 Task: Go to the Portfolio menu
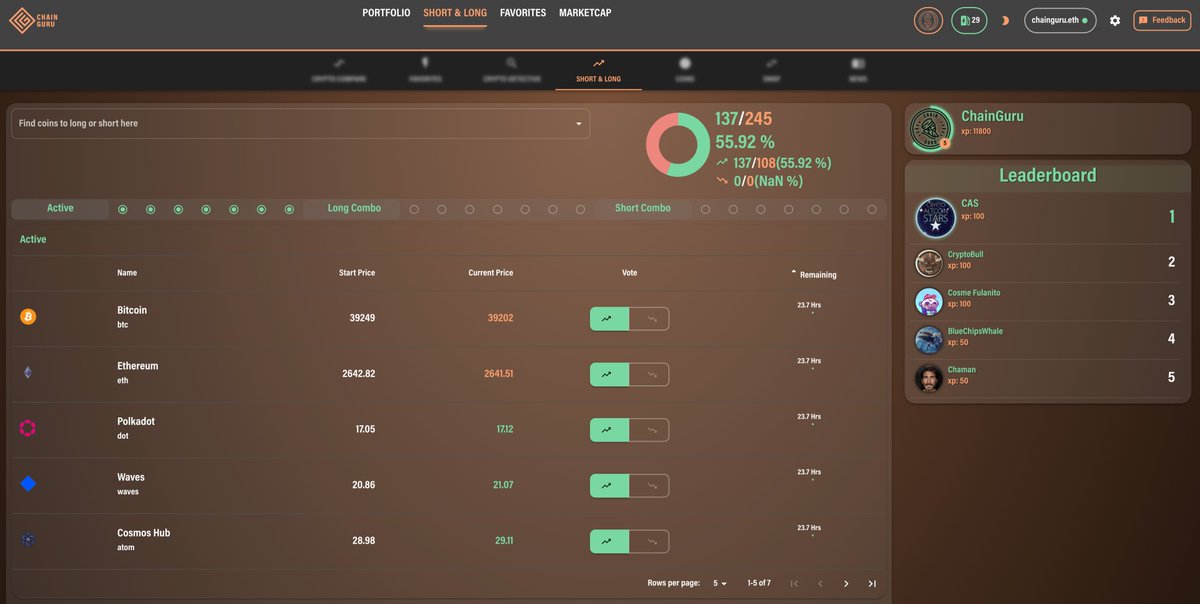[x=386, y=13]
